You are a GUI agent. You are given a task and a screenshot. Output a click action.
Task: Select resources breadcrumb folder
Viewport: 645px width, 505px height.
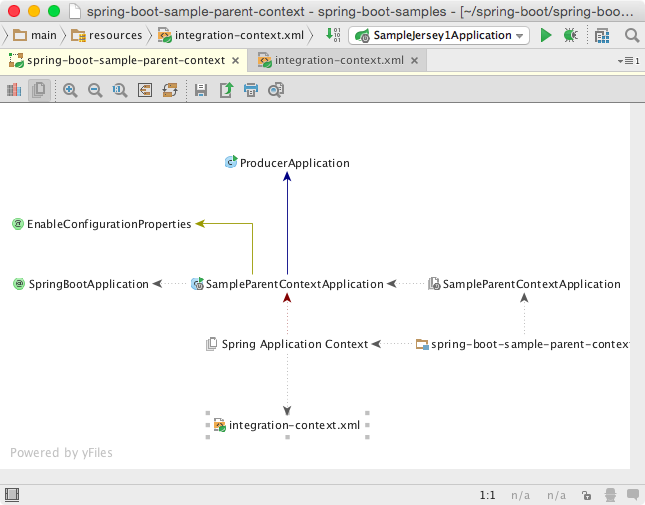[x=107, y=35]
